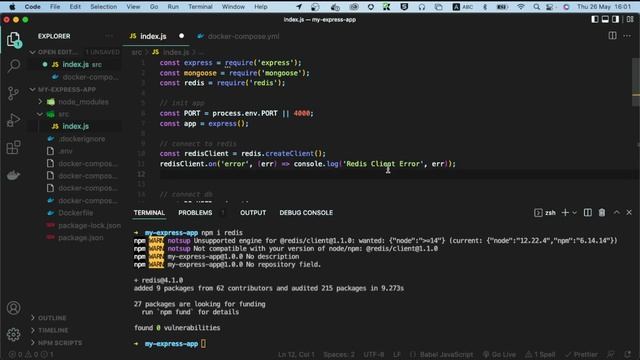Click breadcrumb src path segment
The width and height of the screenshot is (640, 360).
click(x=137, y=52)
